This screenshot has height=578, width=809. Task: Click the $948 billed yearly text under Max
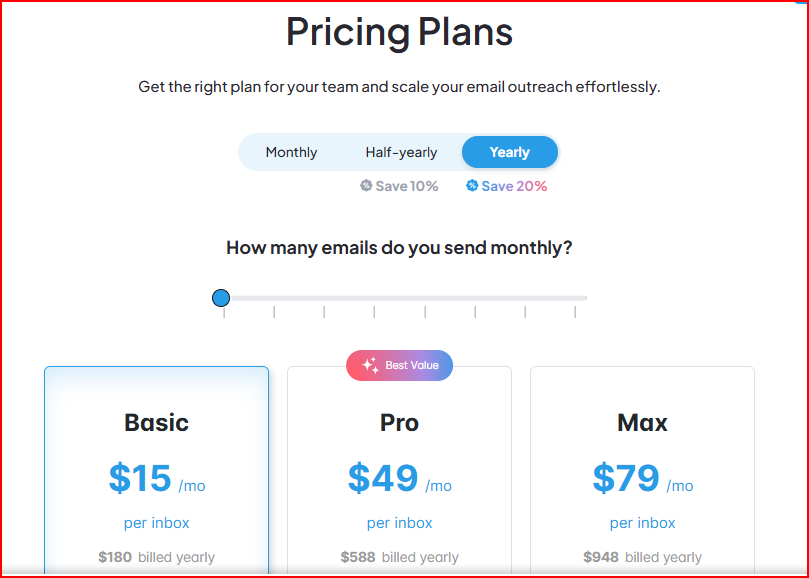642,557
